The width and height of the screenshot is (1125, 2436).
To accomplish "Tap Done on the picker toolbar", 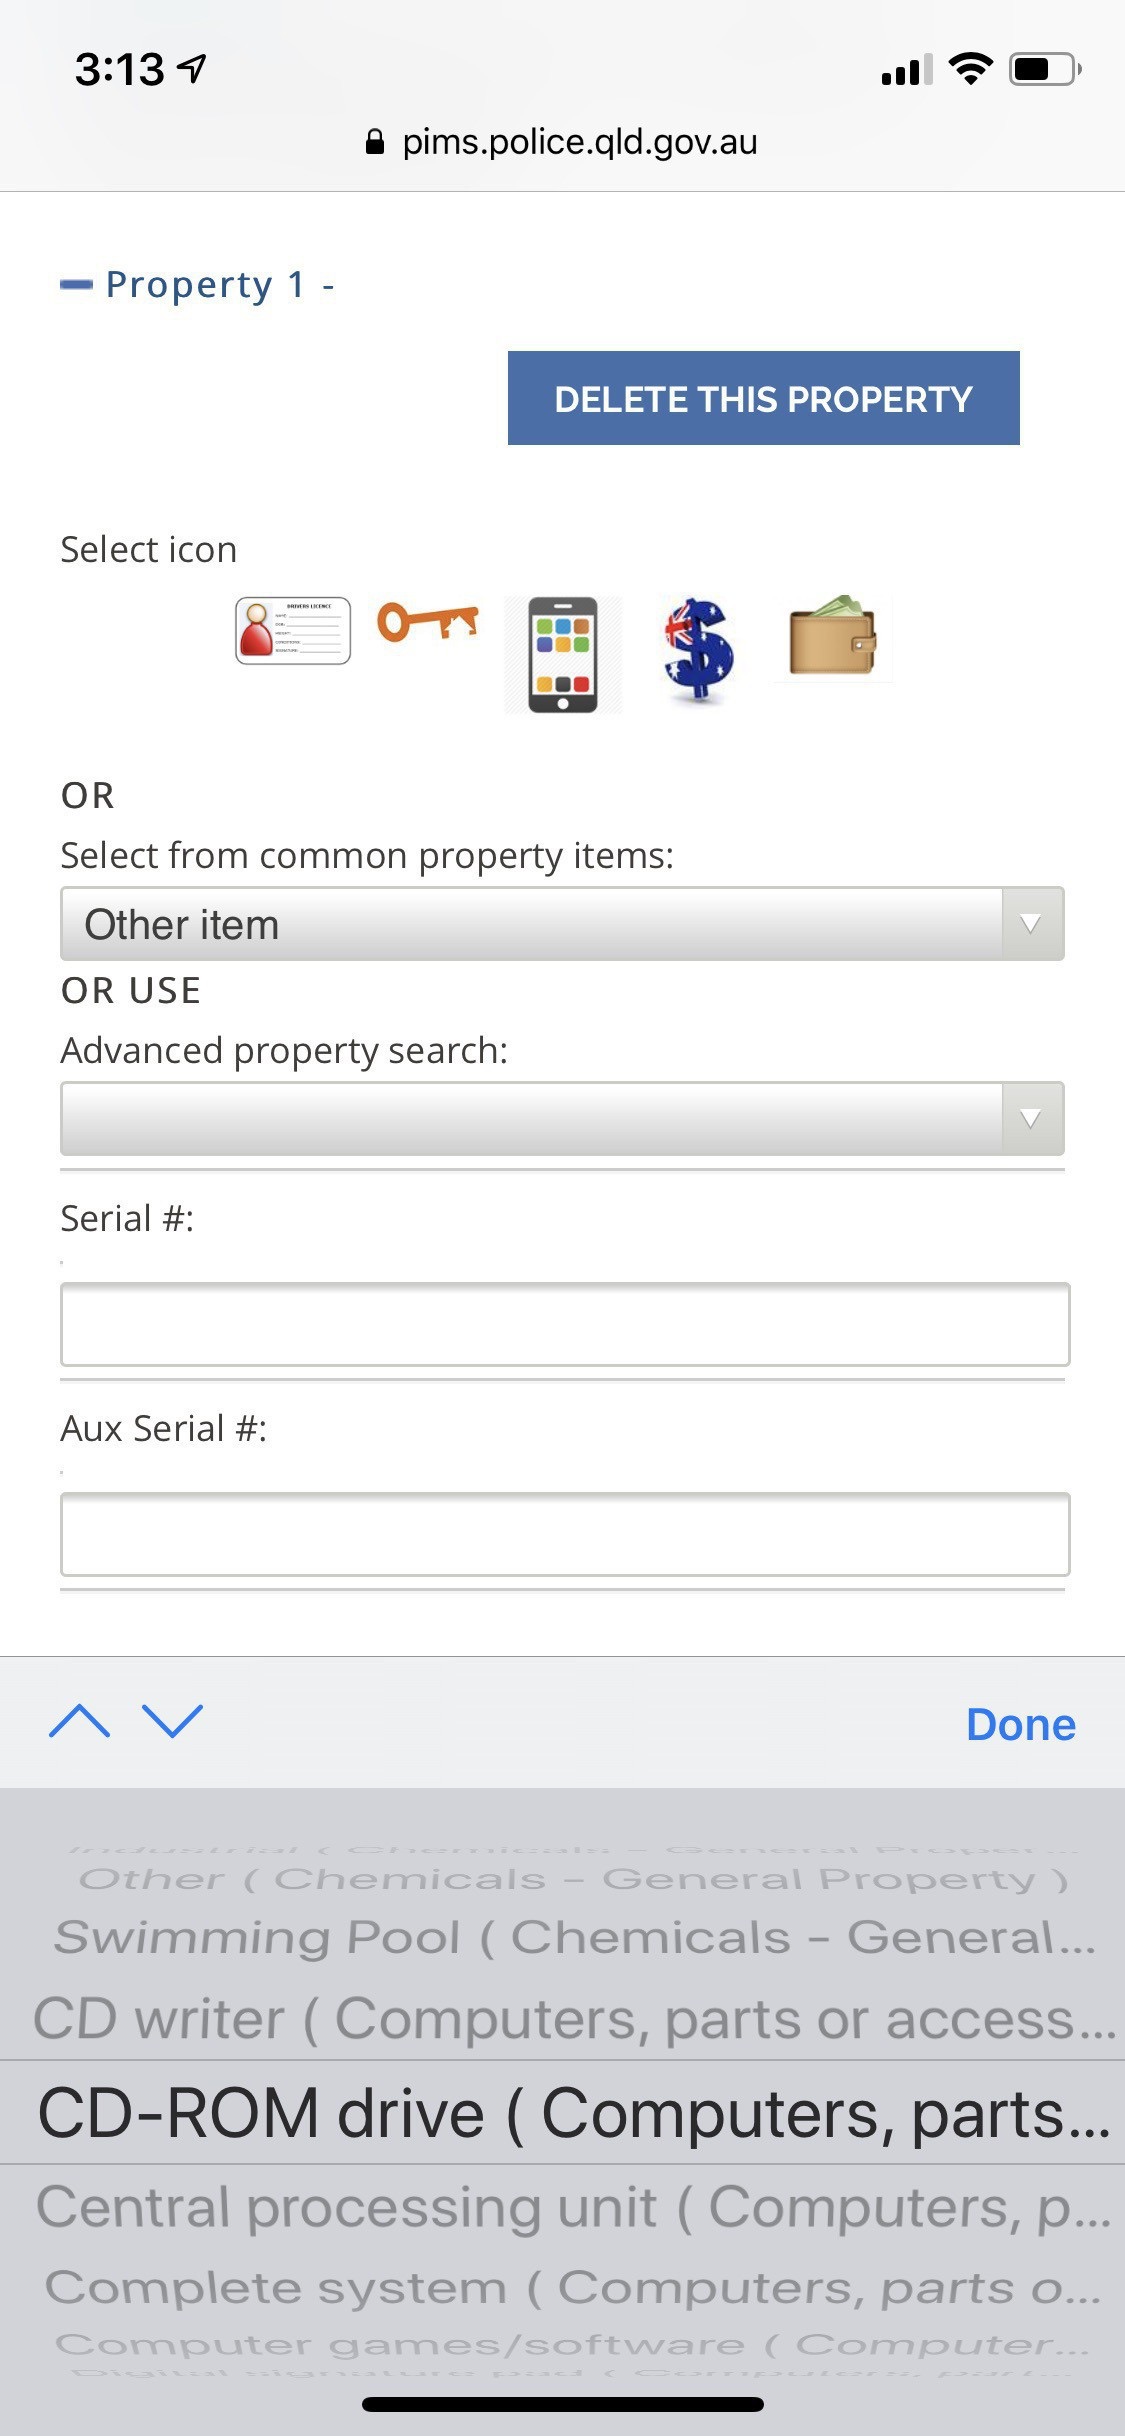I will click(x=1020, y=1724).
